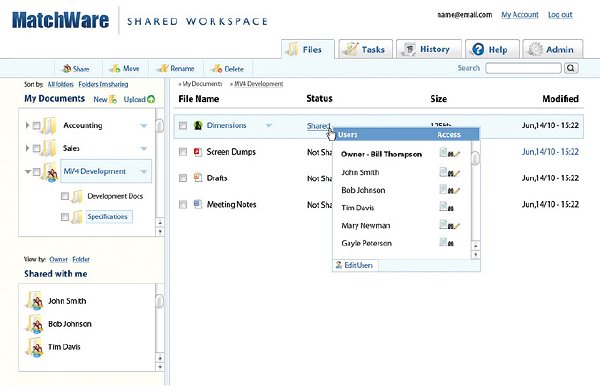Click the Meeting Notes document icon
Image resolution: width=600 pixels, height=386 pixels.
198,204
